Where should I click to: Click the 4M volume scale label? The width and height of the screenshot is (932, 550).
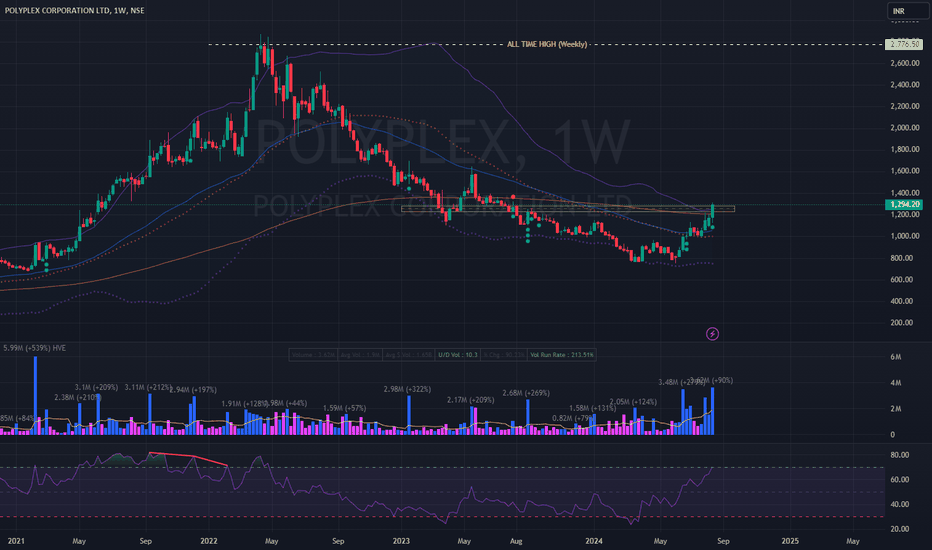click(x=896, y=383)
